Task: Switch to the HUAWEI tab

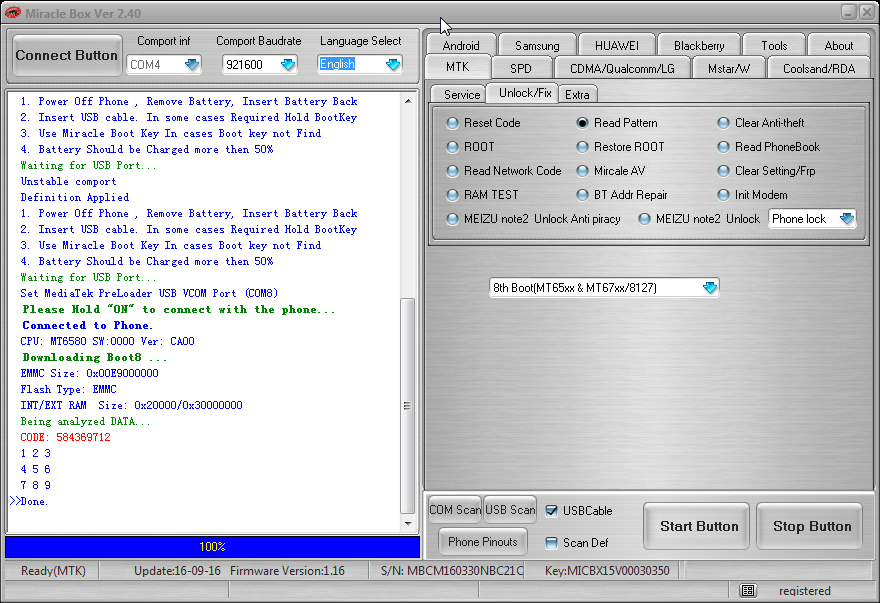Action: [x=617, y=45]
